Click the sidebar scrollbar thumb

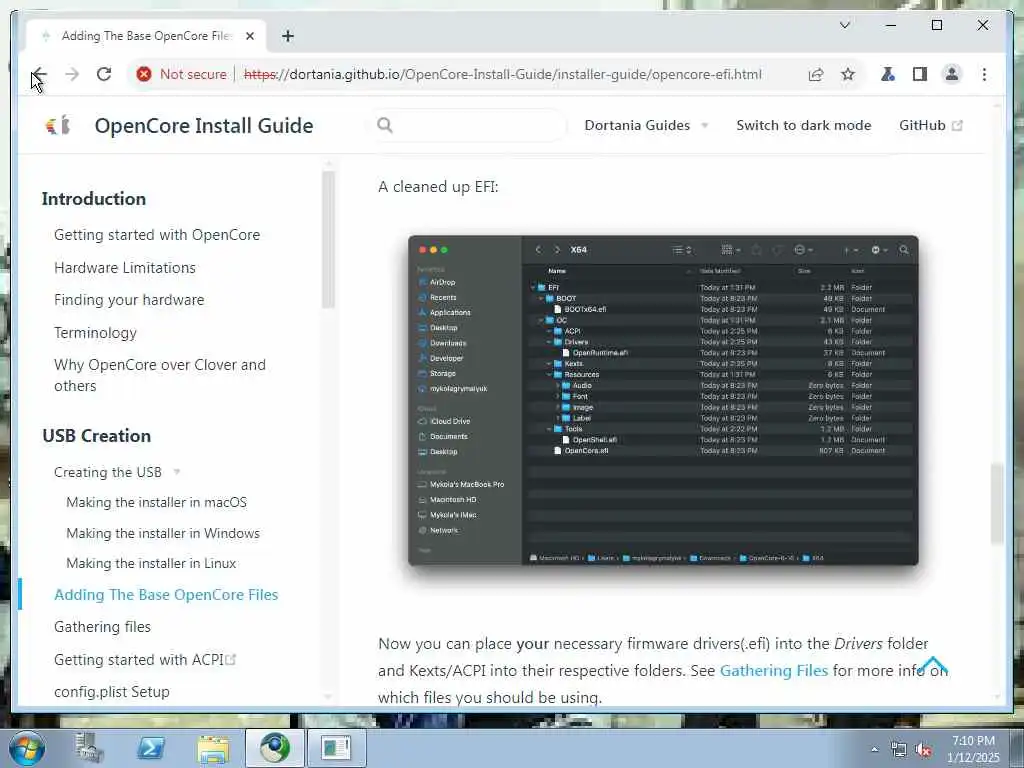coord(328,239)
